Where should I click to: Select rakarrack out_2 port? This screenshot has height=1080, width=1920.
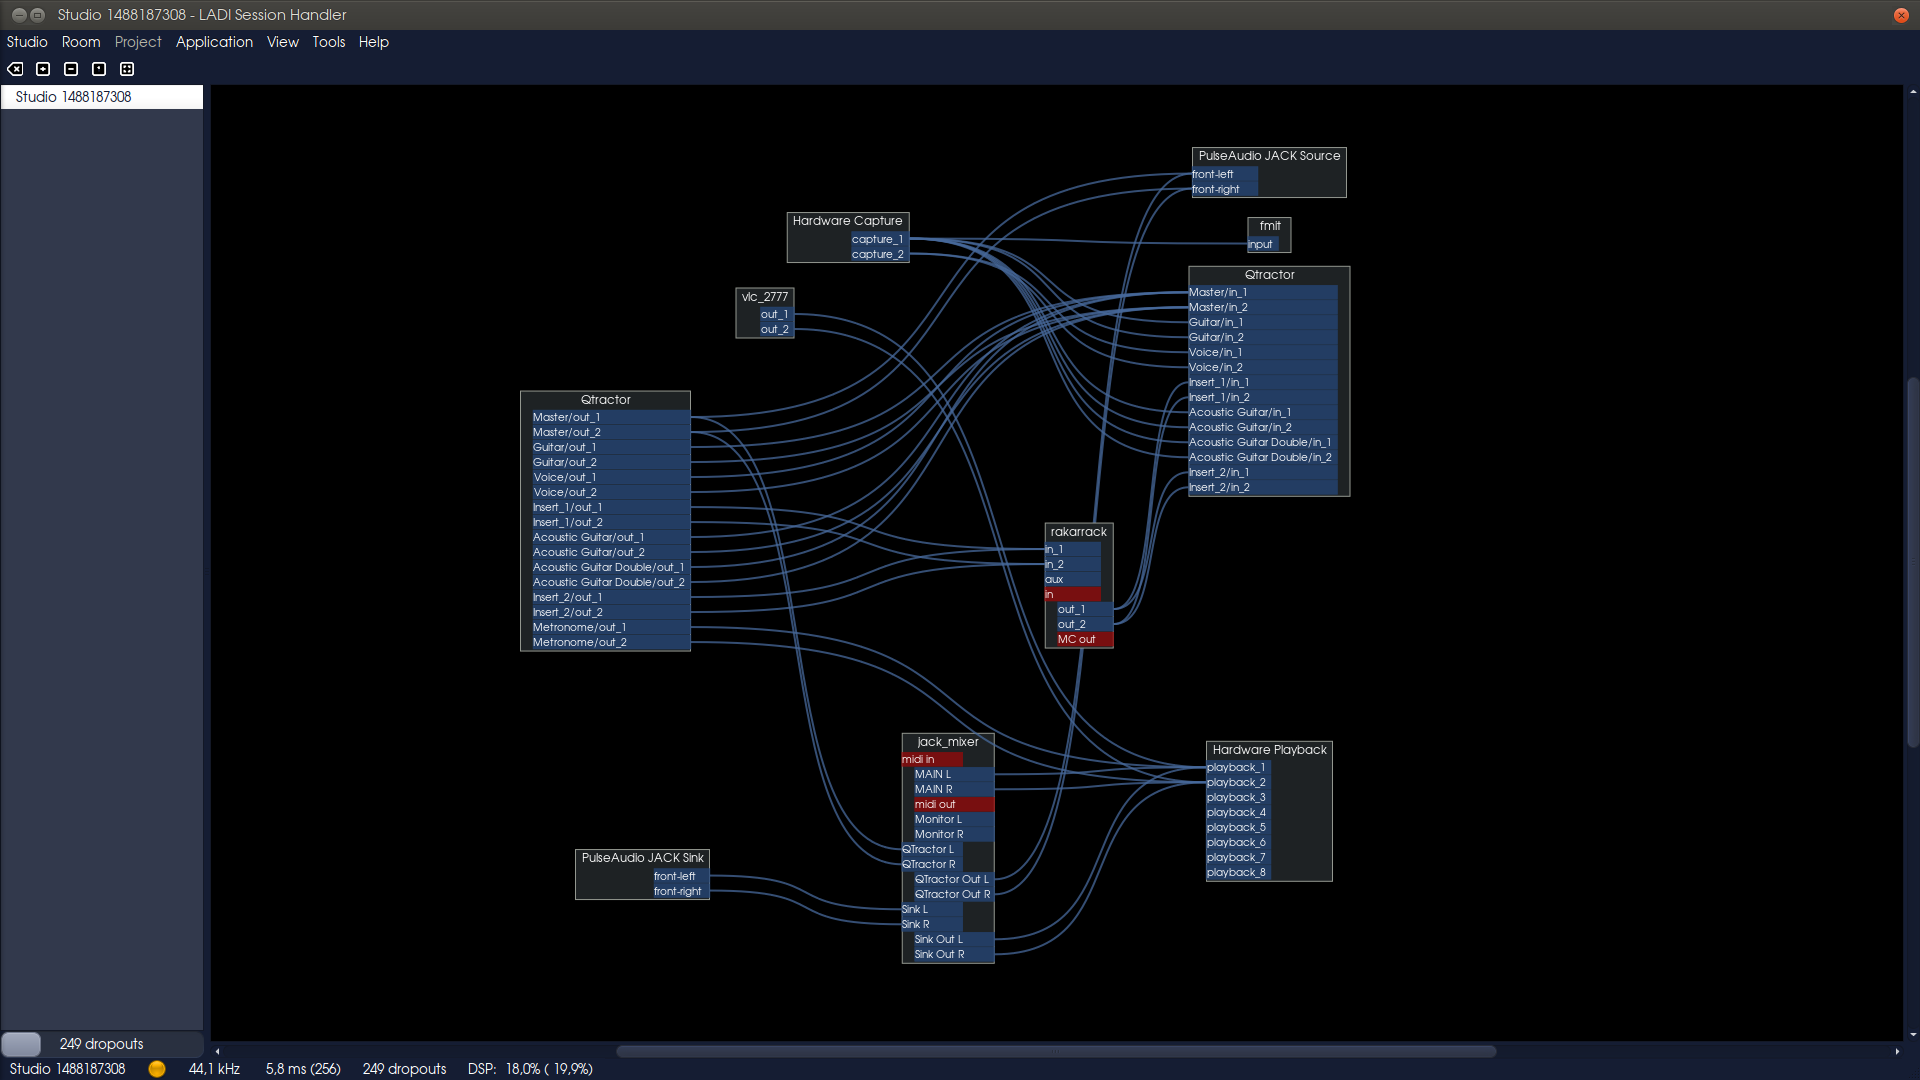tap(1084, 625)
